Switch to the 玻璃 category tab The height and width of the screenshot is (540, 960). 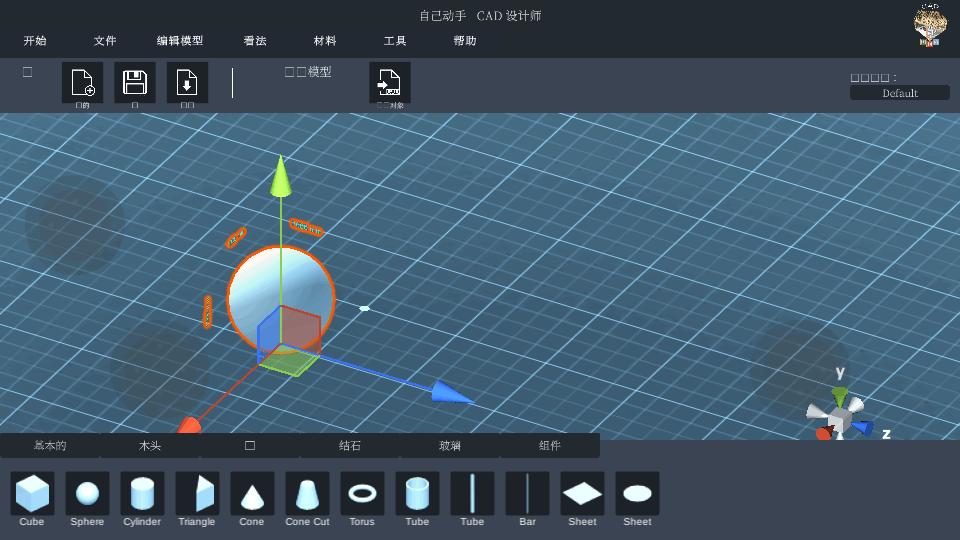point(450,446)
